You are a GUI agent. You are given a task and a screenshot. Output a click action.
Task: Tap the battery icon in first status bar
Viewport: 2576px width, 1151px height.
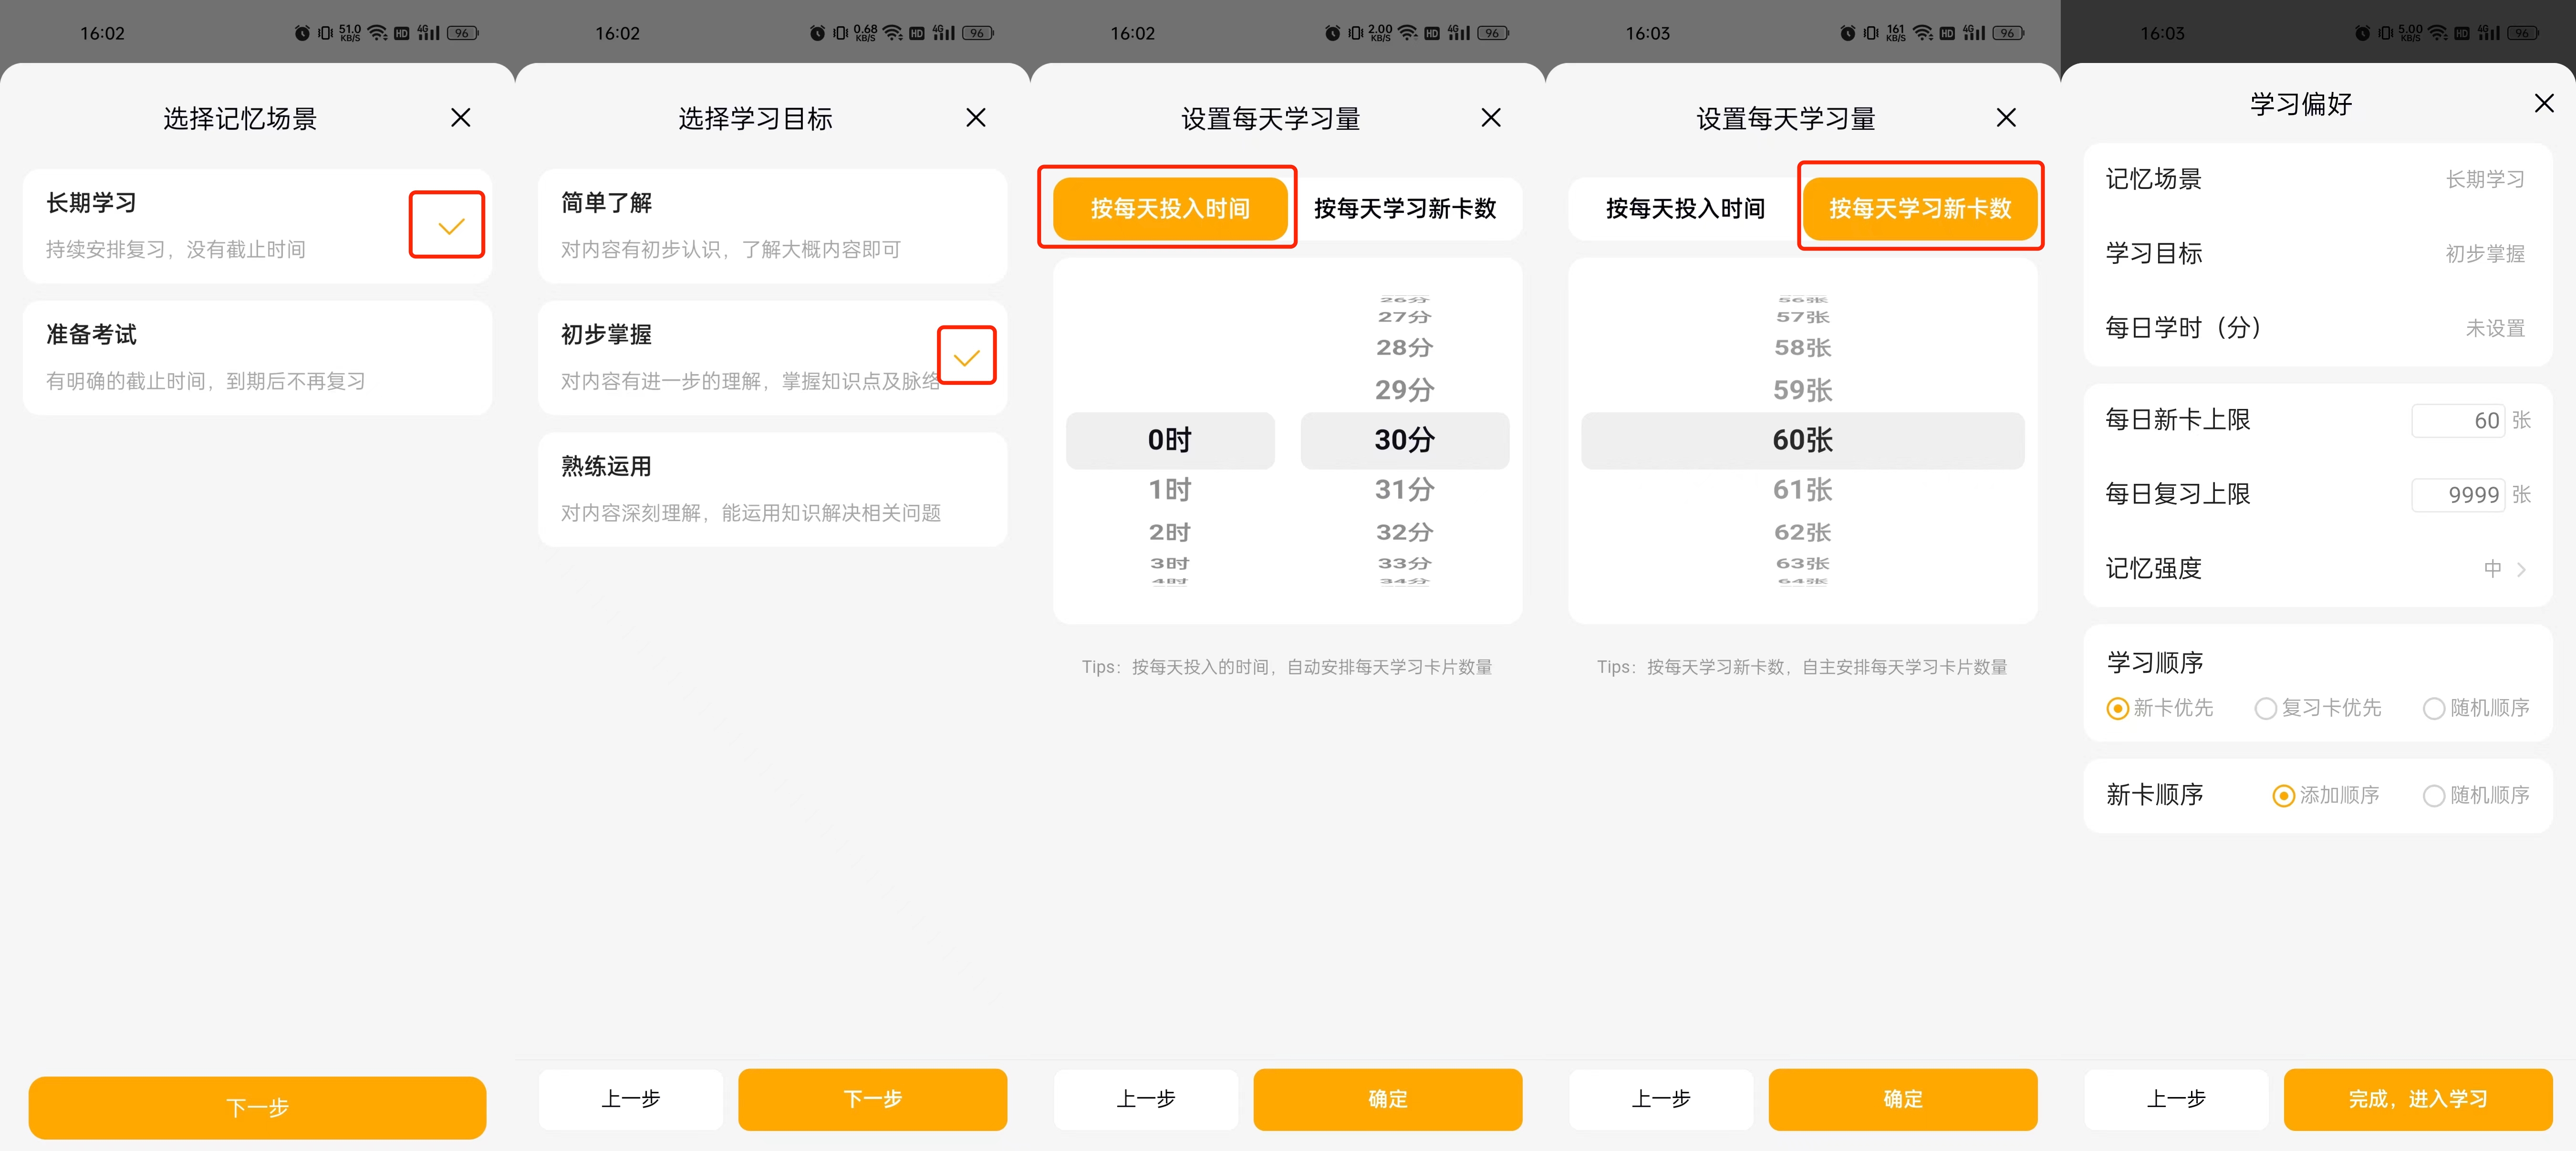click(x=462, y=33)
